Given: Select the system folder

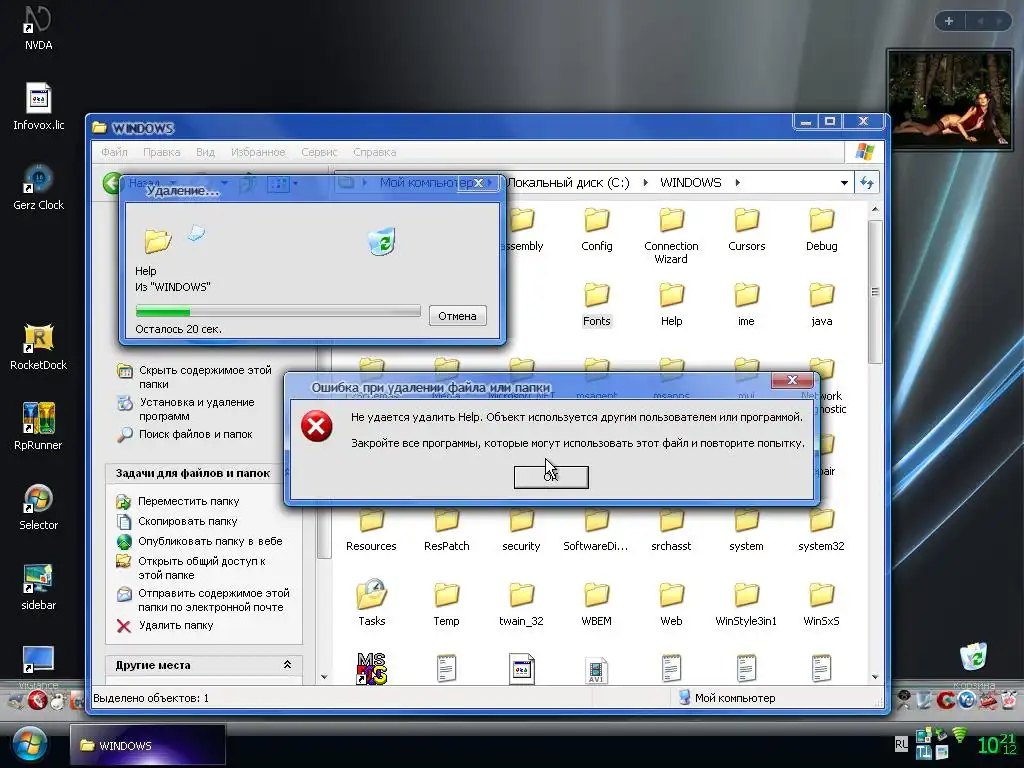Looking at the screenshot, I should coord(746,530).
